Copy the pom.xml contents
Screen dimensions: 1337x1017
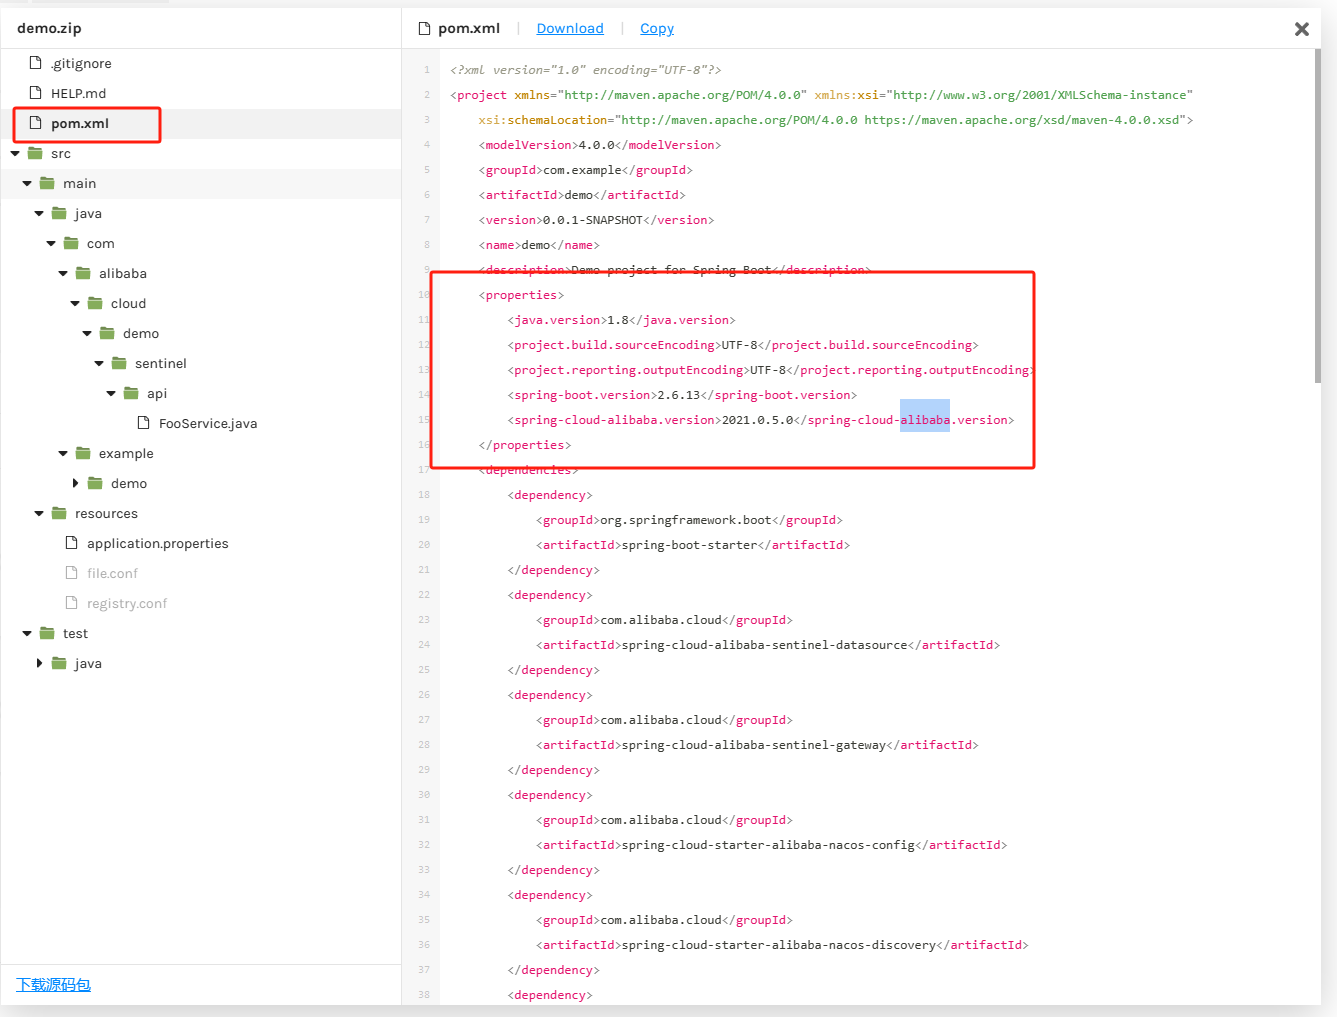[657, 28]
